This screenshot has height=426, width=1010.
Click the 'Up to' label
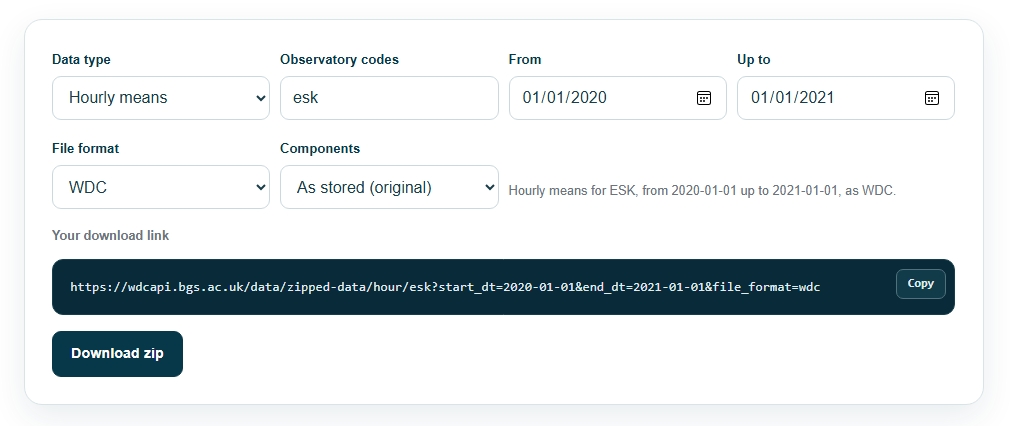pos(754,59)
